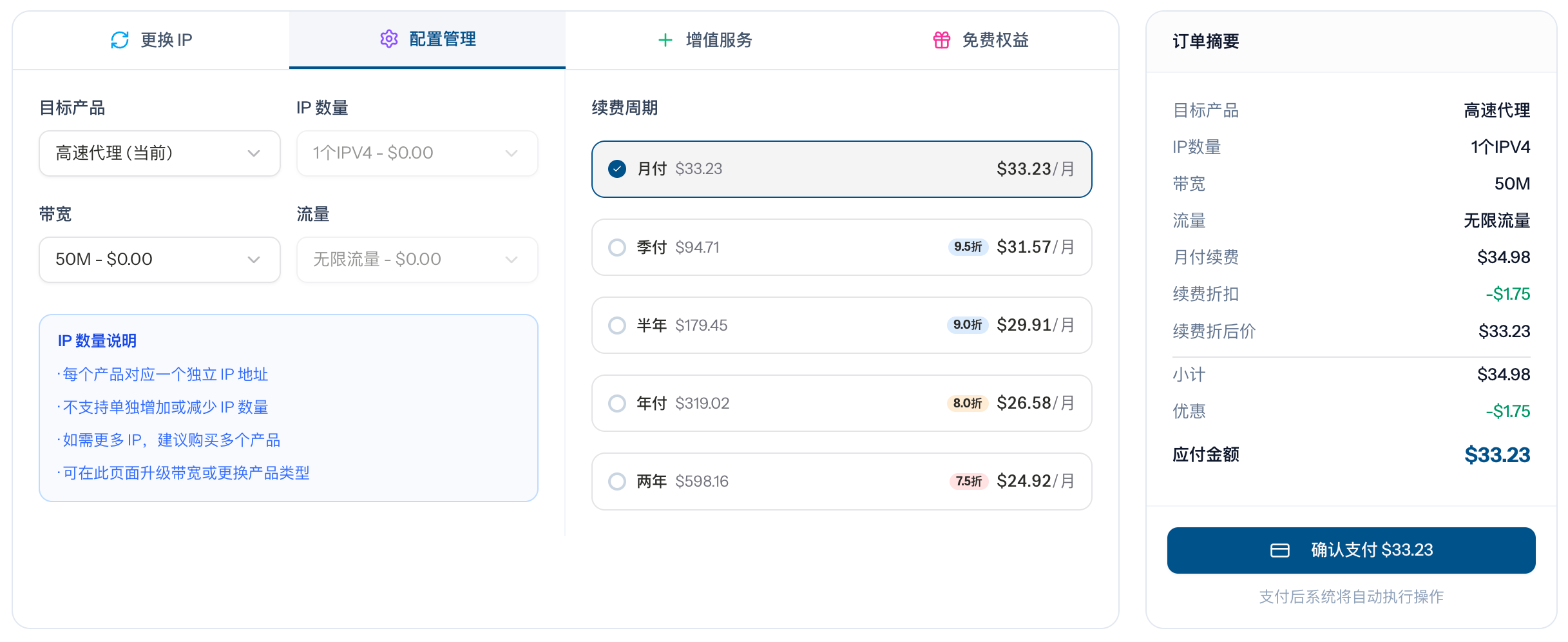Viewport: 1568px width, 642px height.
Task: Click the refresh icon beside 更换 IP
Action: 120,40
